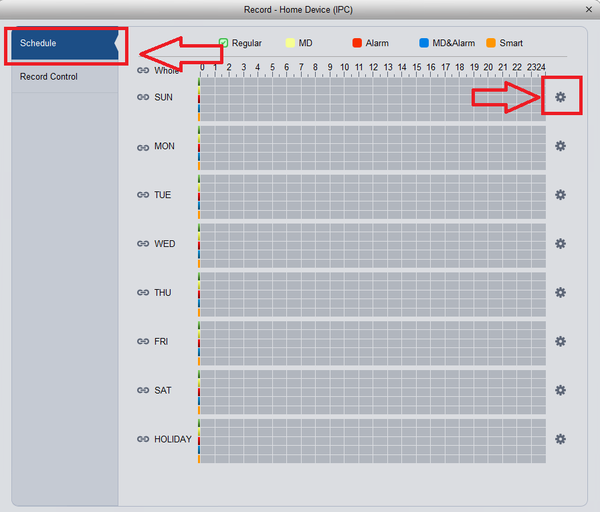Select the yellow MD record type

290,43
